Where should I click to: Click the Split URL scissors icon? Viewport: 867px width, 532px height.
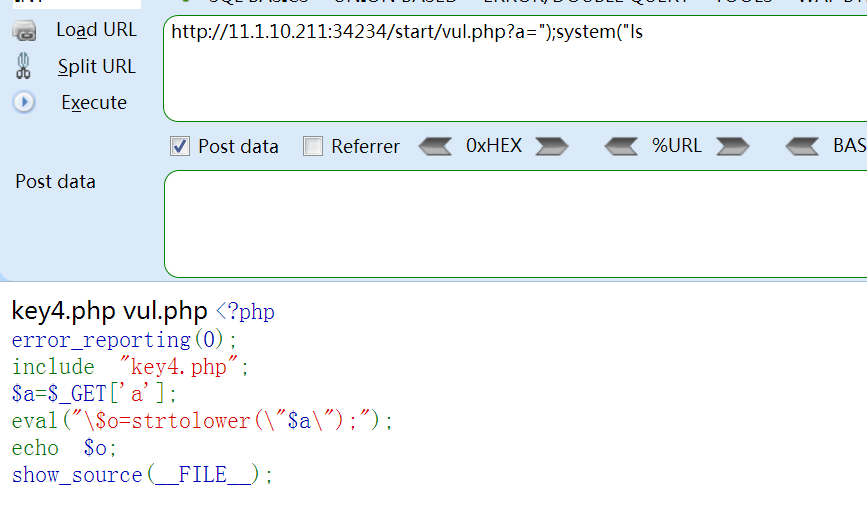coord(23,66)
